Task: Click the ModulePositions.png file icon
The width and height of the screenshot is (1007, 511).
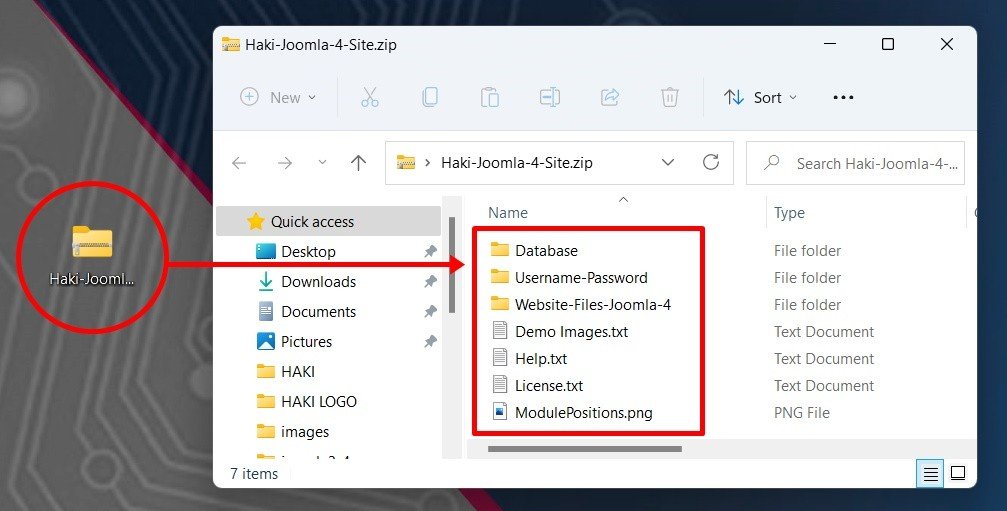Action: click(500, 411)
